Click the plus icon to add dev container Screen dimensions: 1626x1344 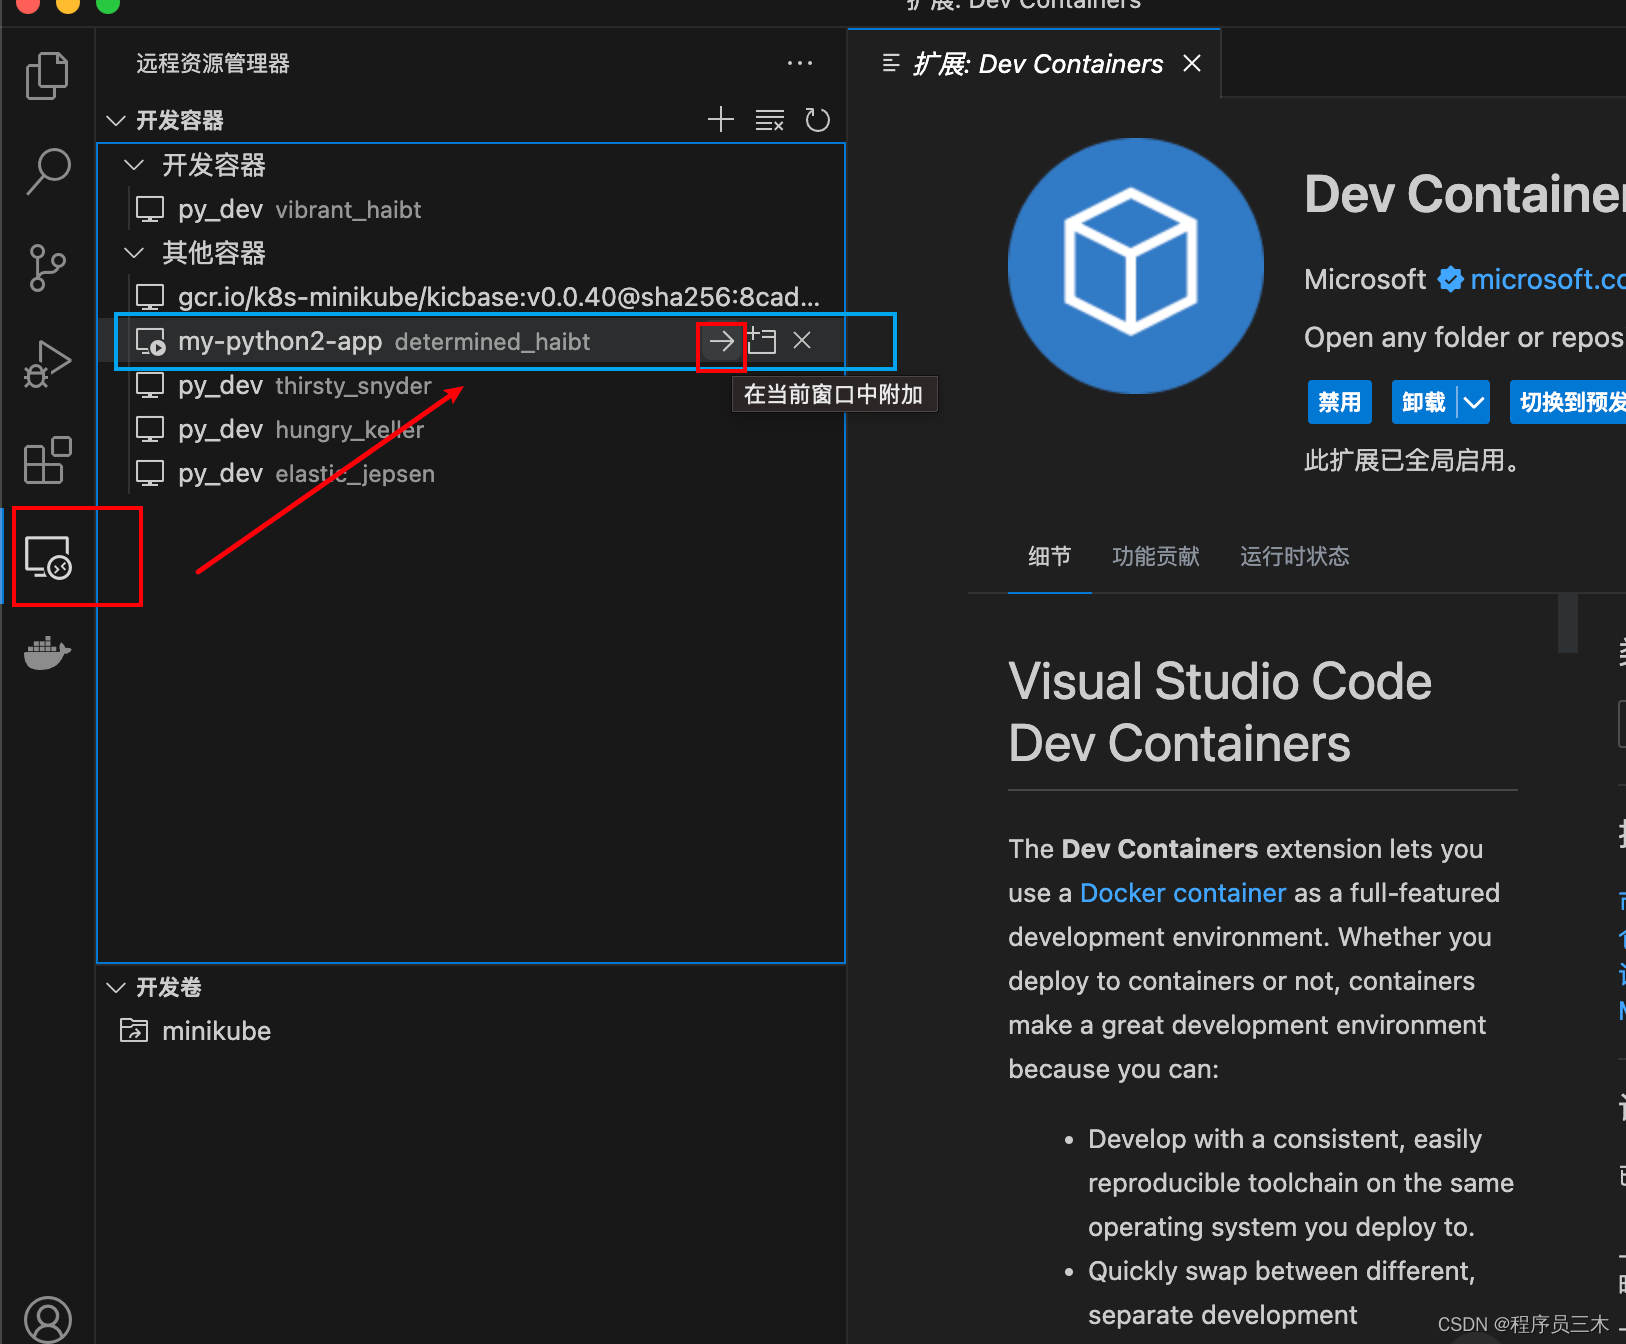721,120
